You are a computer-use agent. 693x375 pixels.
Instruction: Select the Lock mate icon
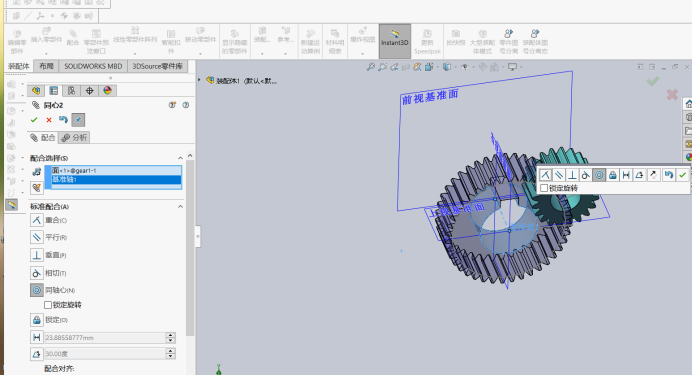[37, 320]
